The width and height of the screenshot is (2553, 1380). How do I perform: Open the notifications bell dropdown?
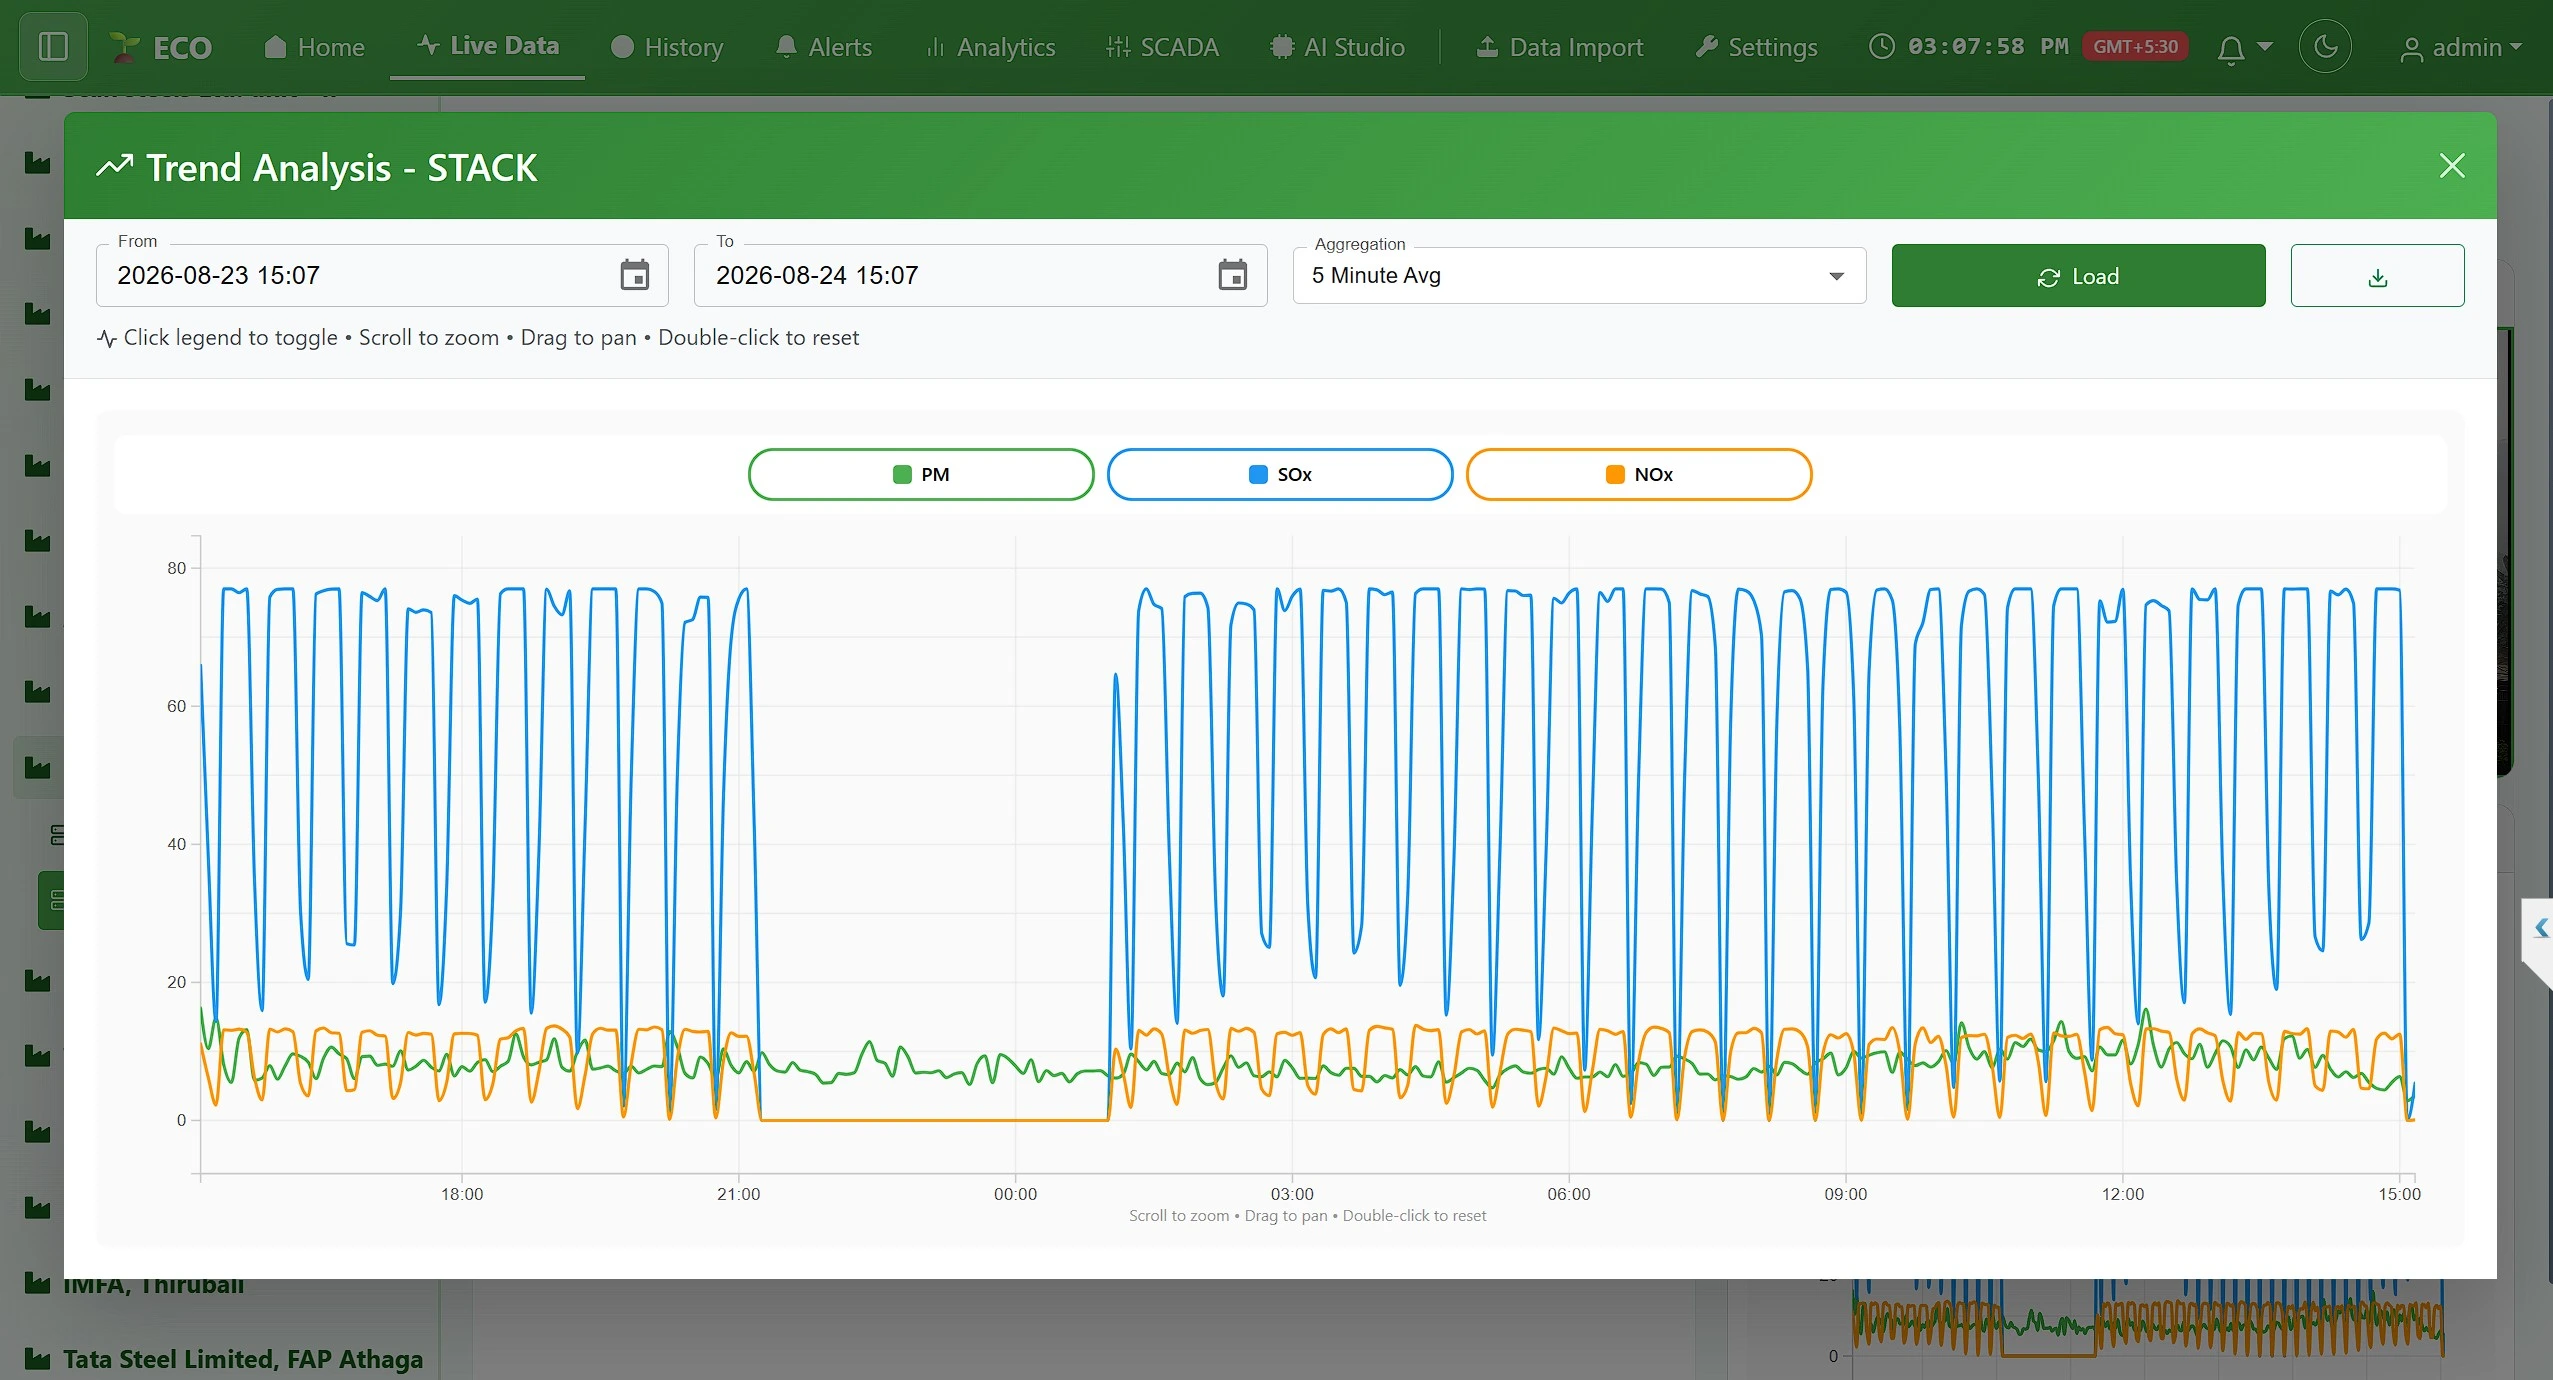coord(2244,48)
